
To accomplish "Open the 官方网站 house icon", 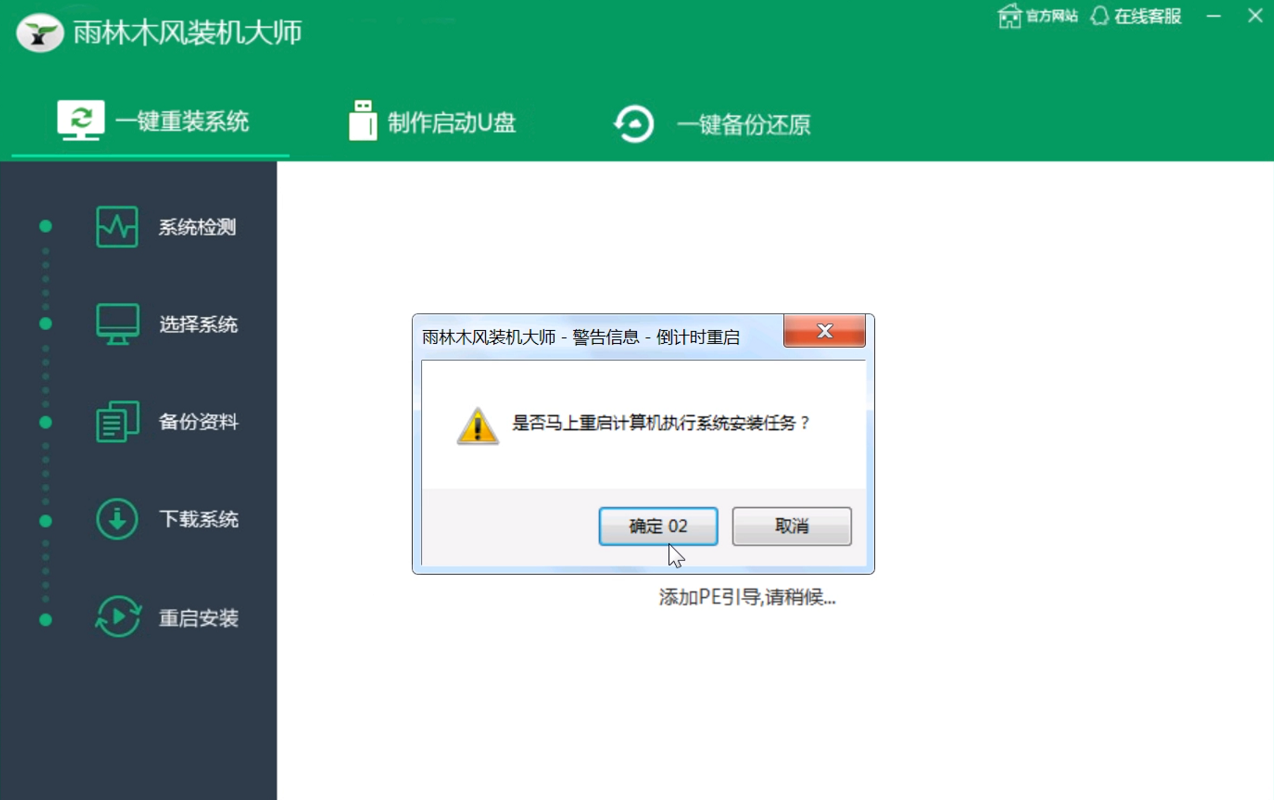I will pyautogui.click(x=1009, y=16).
